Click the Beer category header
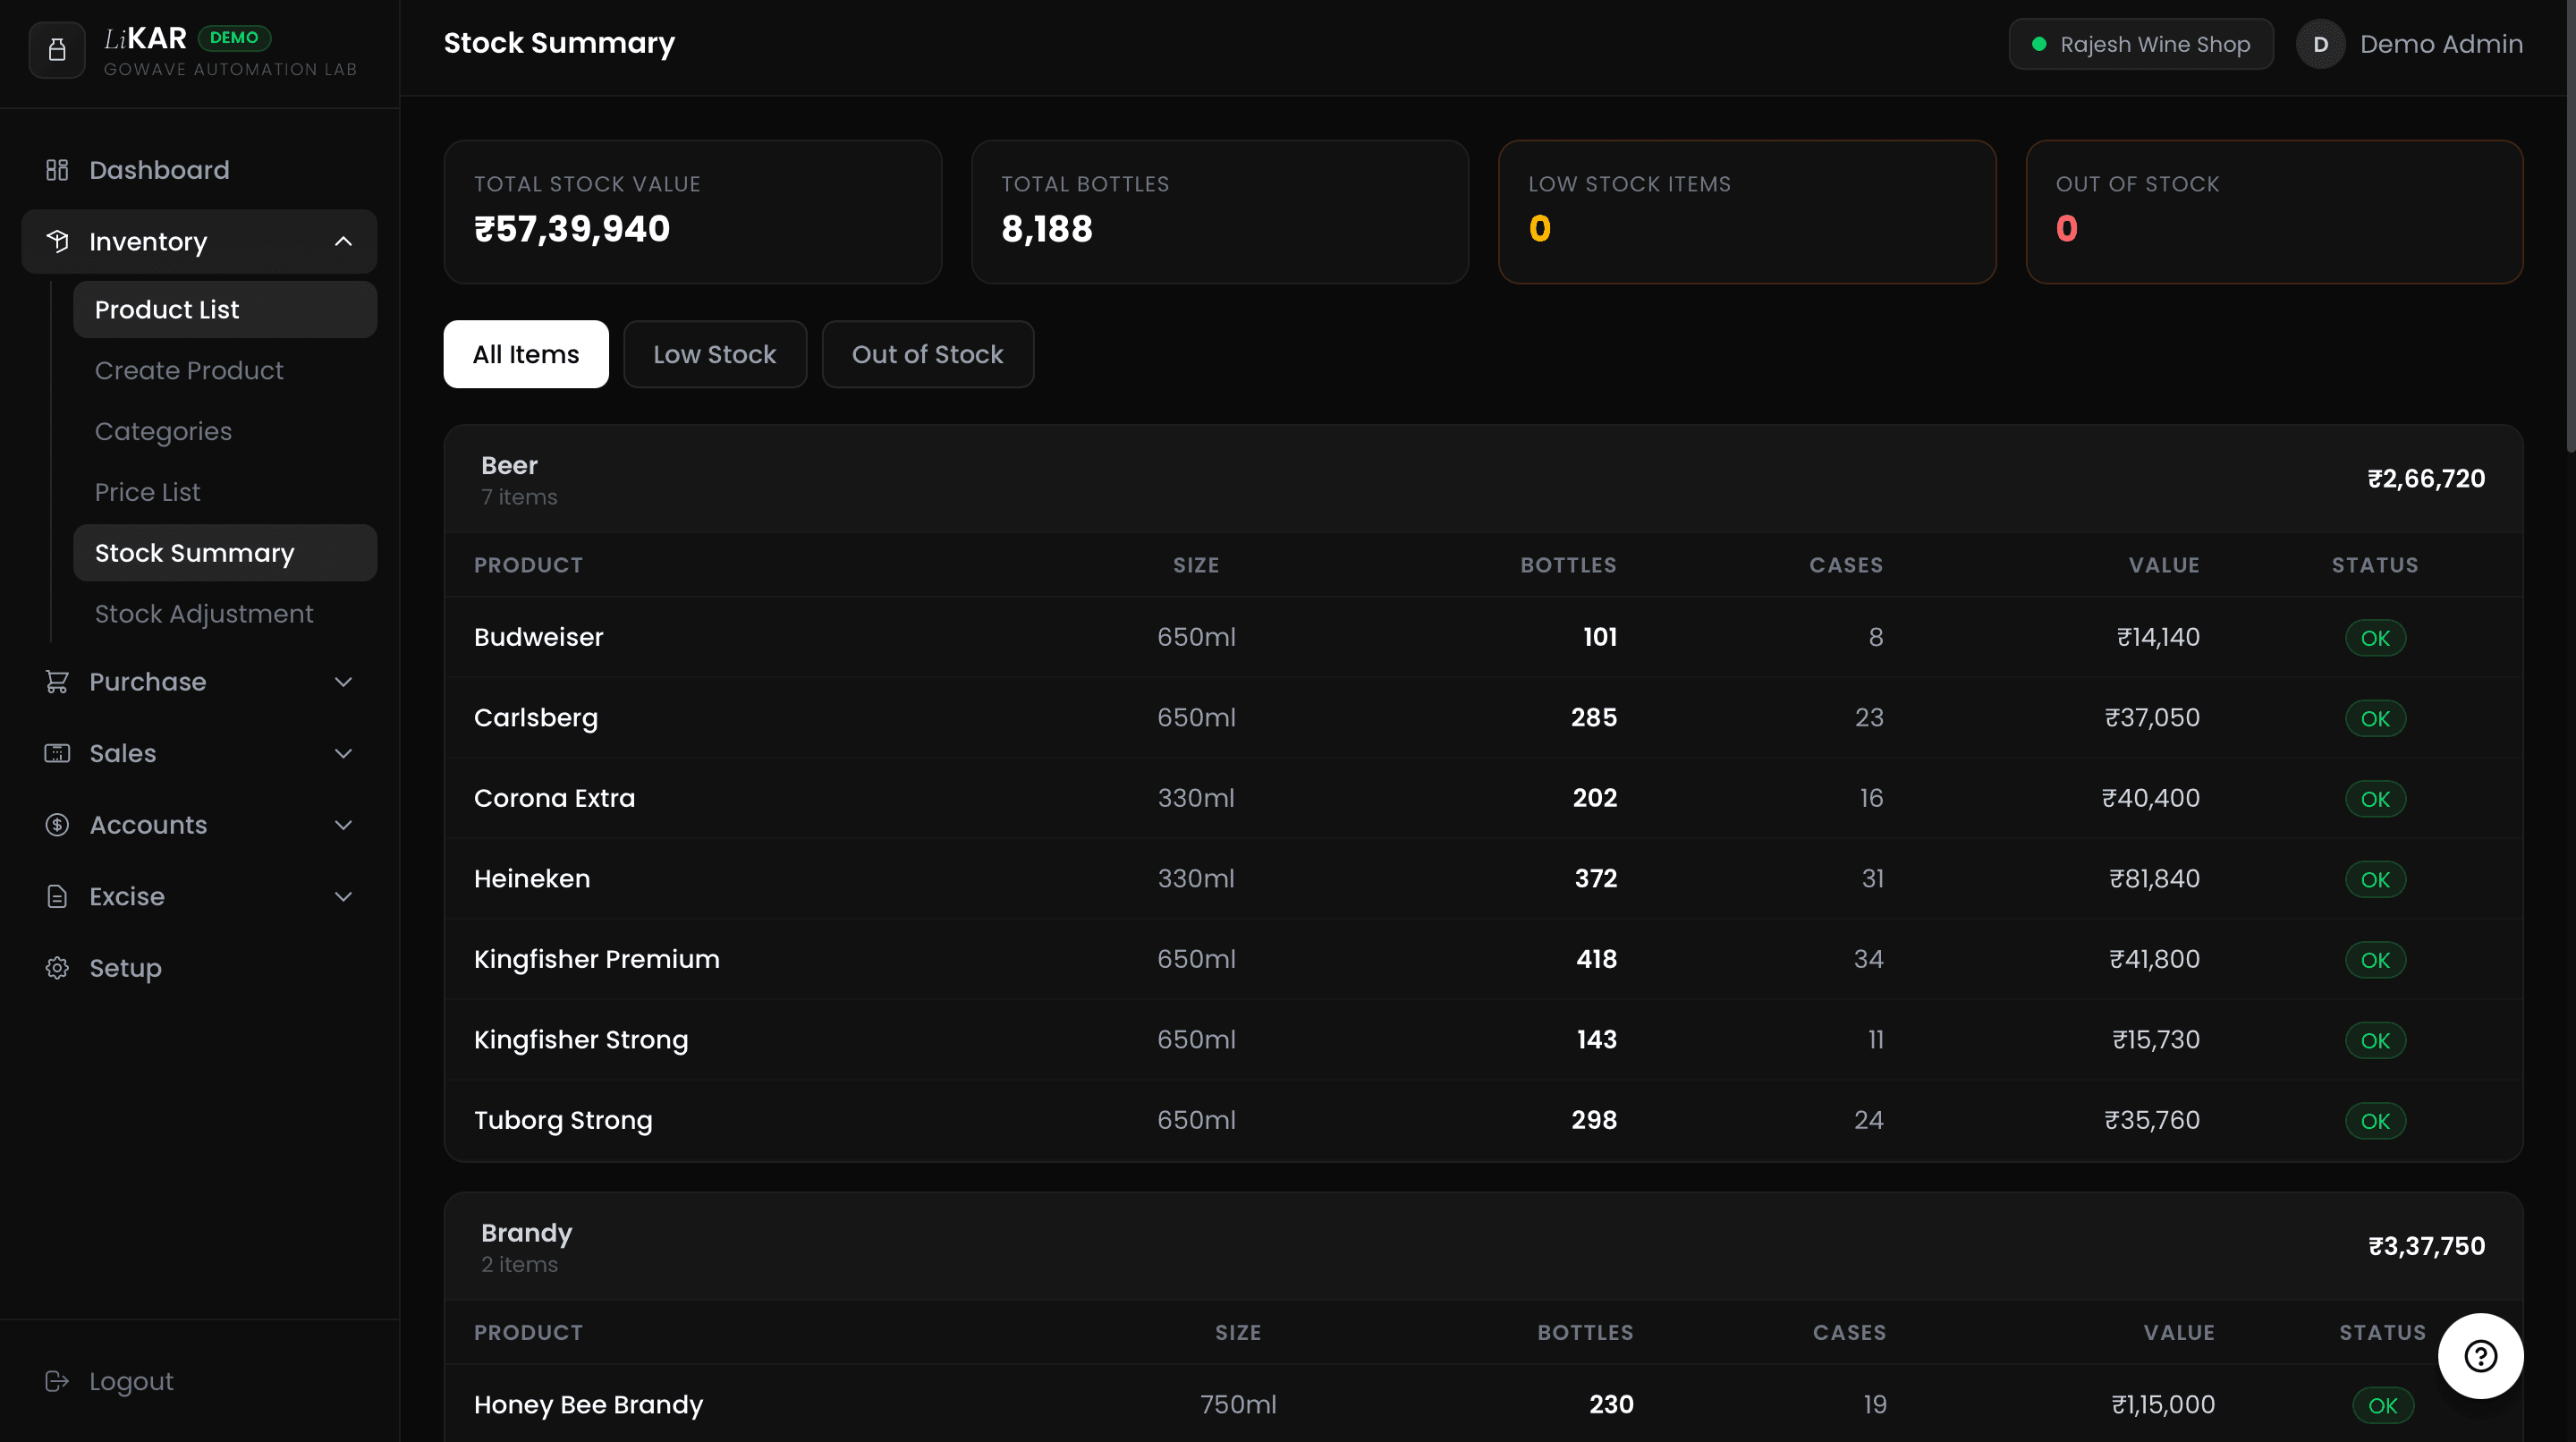 [x=1484, y=479]
